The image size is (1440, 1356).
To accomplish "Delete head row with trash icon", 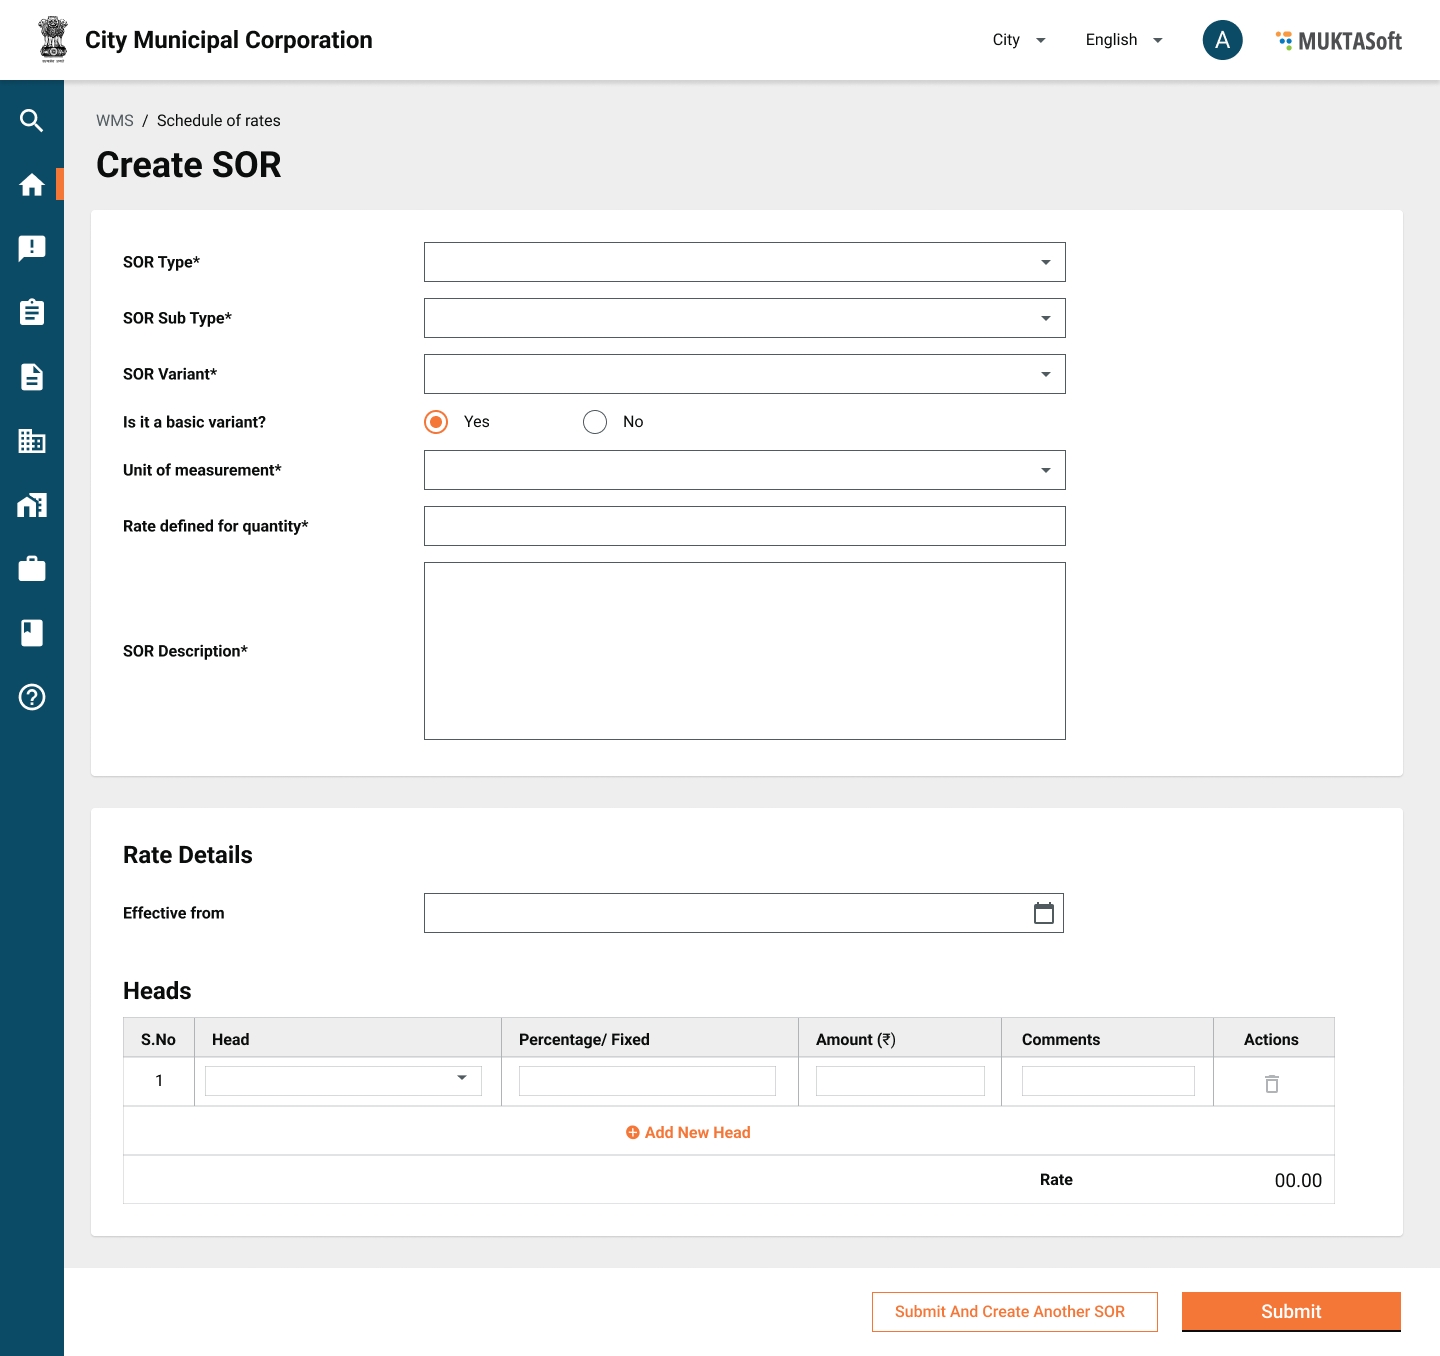I will pos(1272,1083).
